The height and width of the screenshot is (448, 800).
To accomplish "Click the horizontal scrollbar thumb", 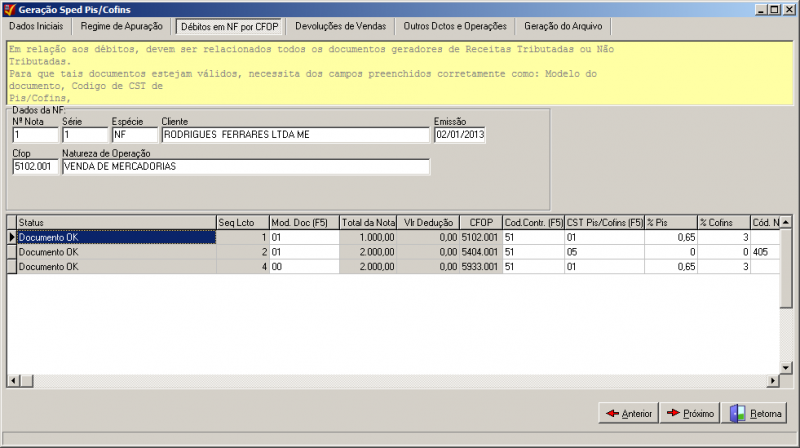I will coord(27,381).
